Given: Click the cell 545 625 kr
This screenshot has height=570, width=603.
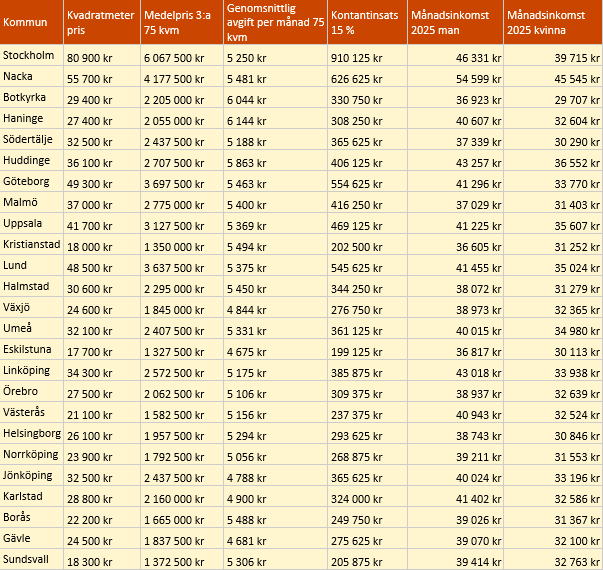Looking at the screenshot, I should 367,265.
